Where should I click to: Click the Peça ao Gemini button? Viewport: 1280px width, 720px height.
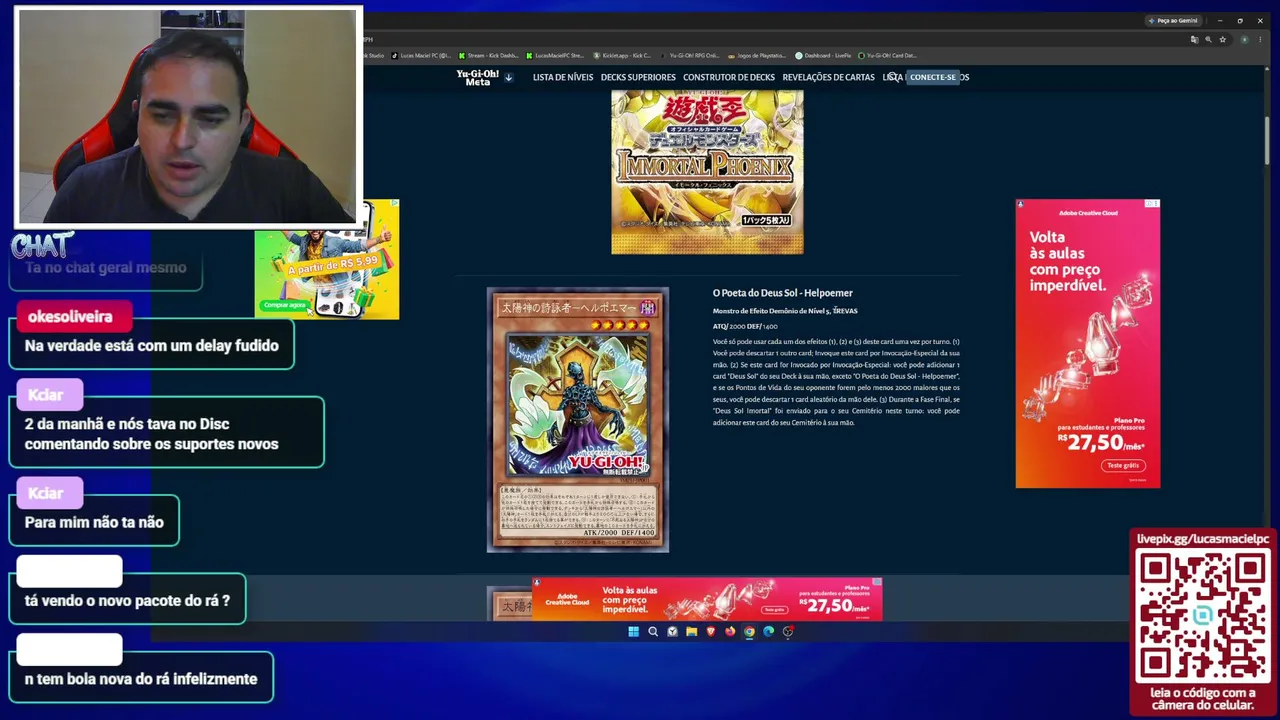pos(1176,21)
